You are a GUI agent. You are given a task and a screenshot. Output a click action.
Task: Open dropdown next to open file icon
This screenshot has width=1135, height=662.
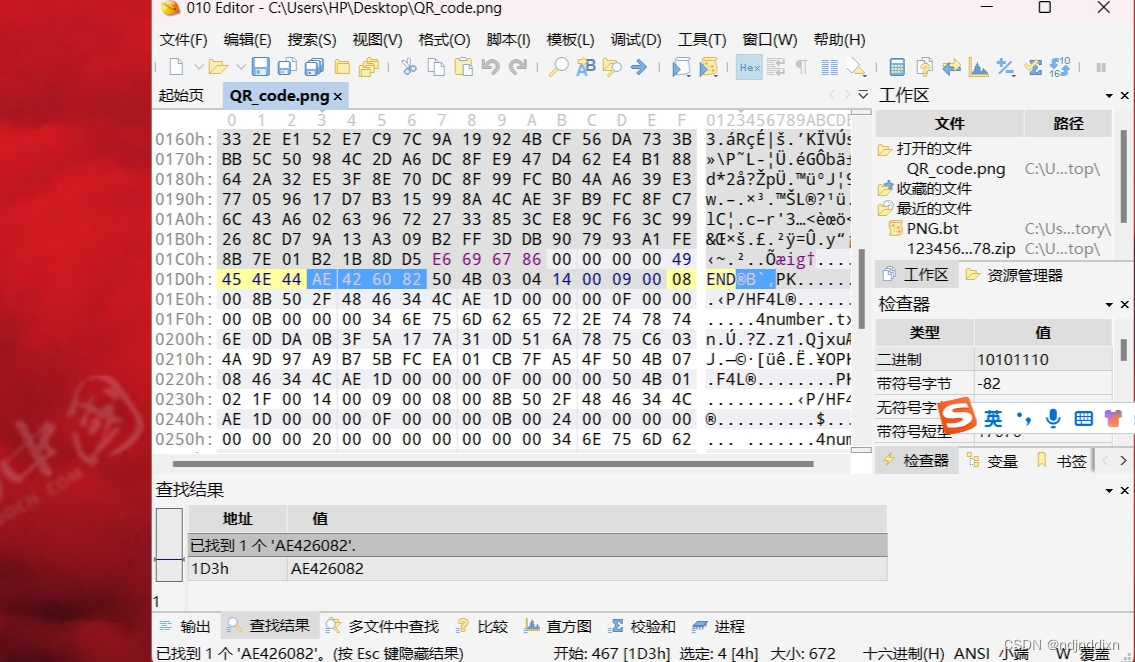pyautogui.click(x=240, y=67)
